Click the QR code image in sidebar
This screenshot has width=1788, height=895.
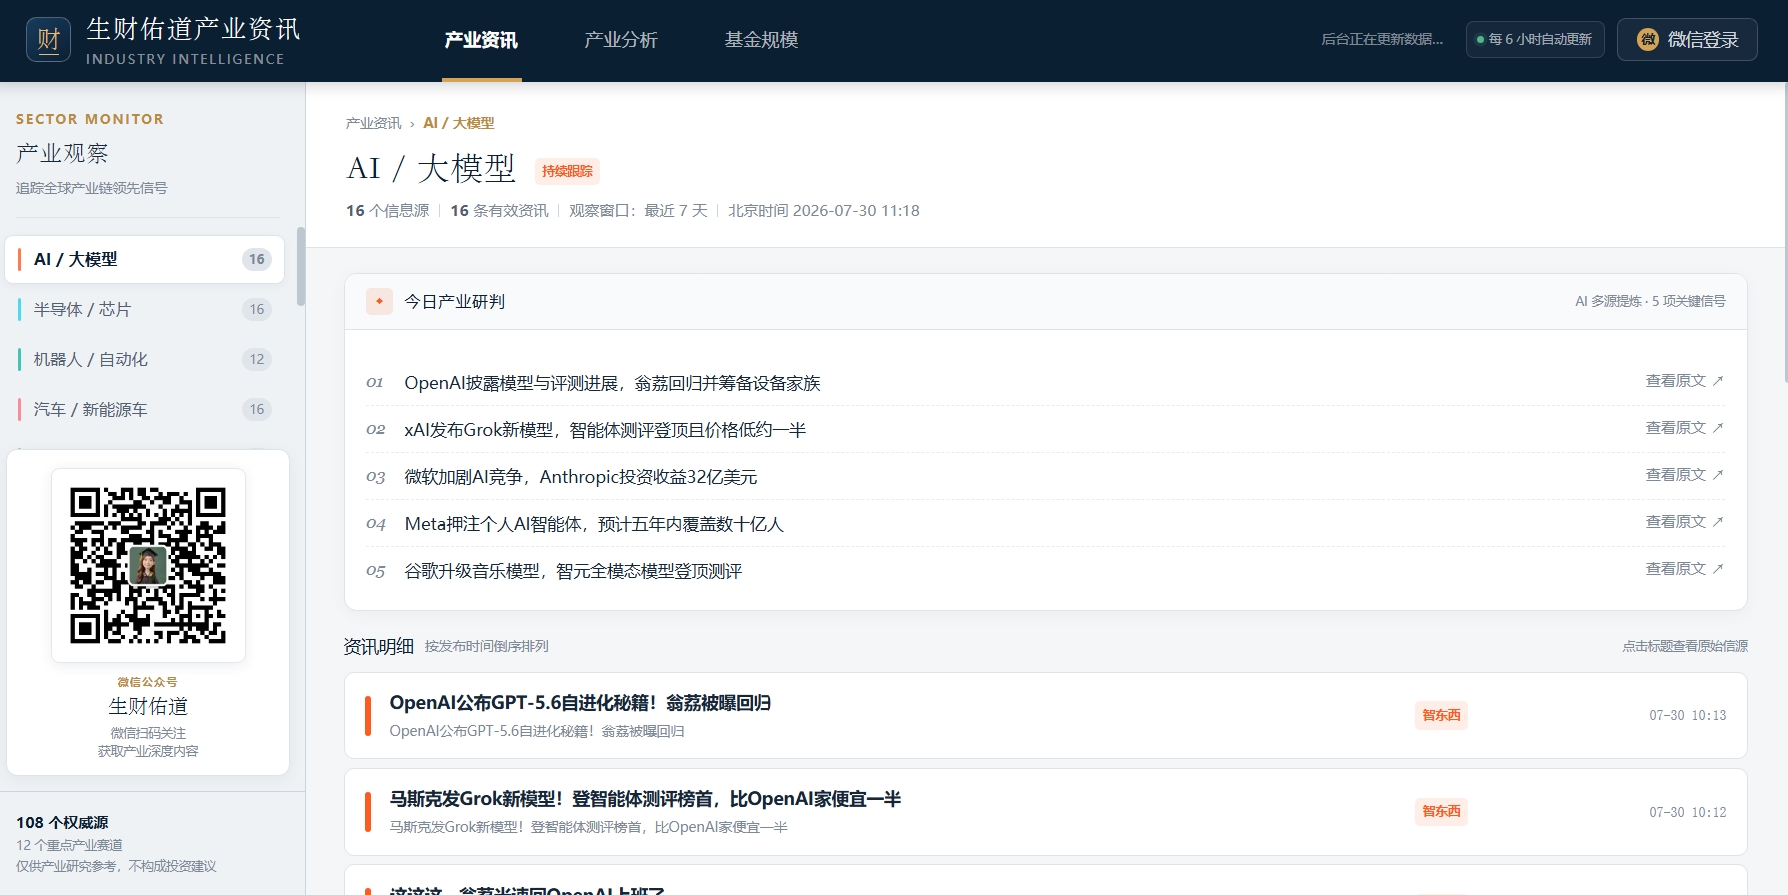coord(148,565)
